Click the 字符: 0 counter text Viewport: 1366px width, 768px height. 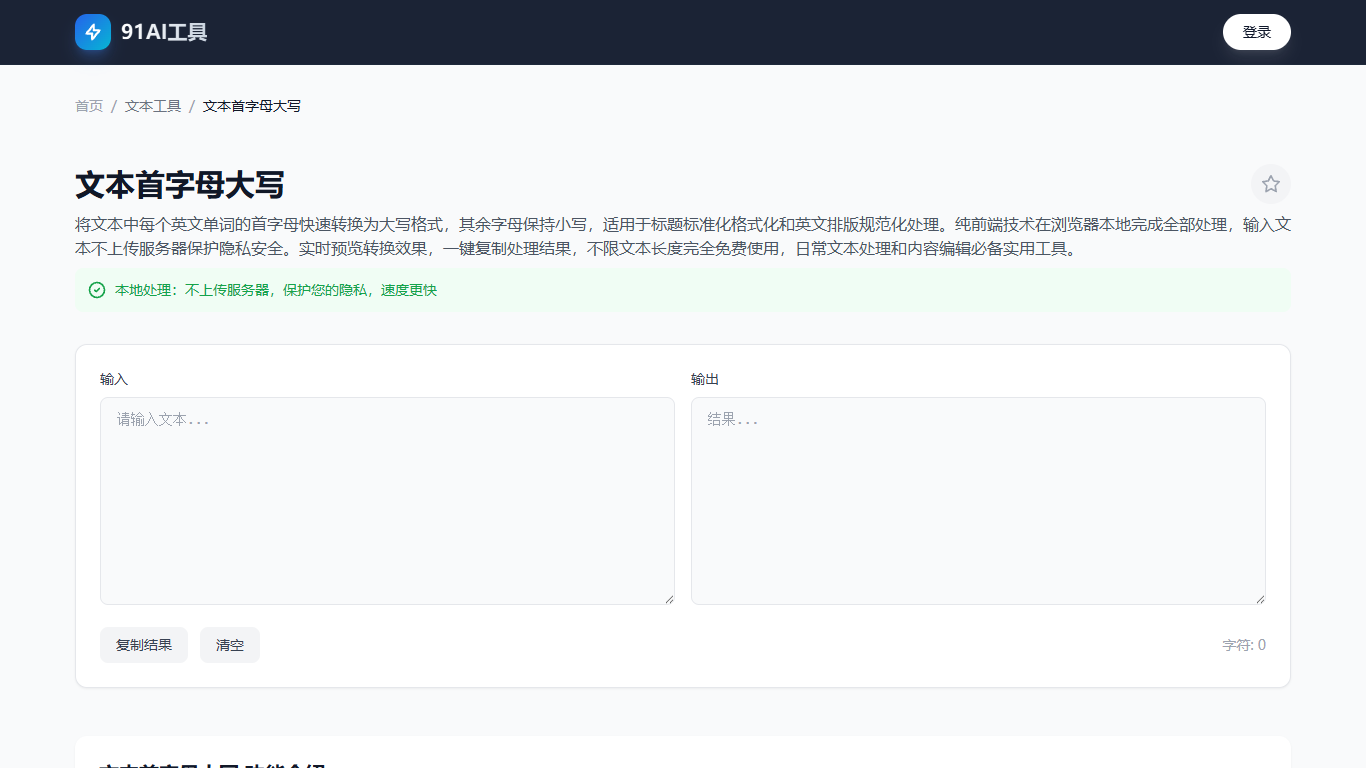[x=1244, y=645]
